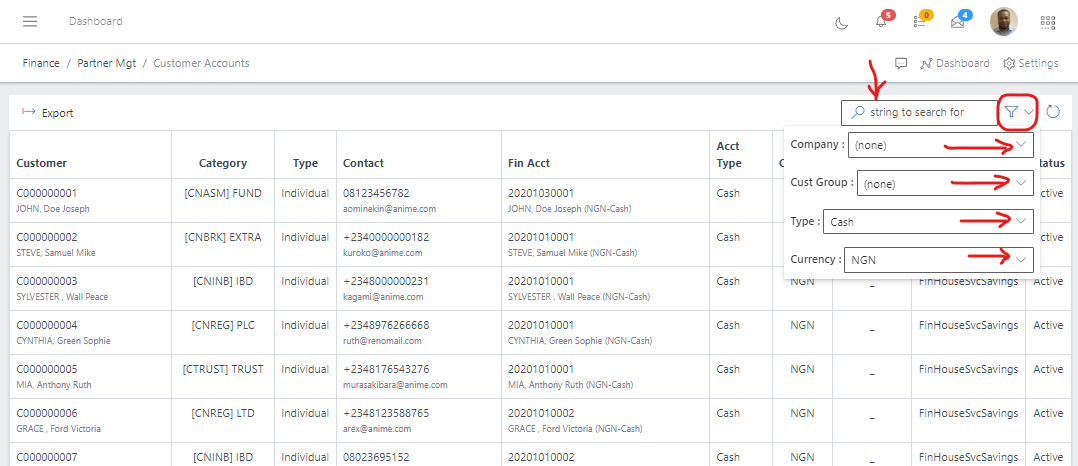Click fin acct 20201030001

click(x=541, y=193)
